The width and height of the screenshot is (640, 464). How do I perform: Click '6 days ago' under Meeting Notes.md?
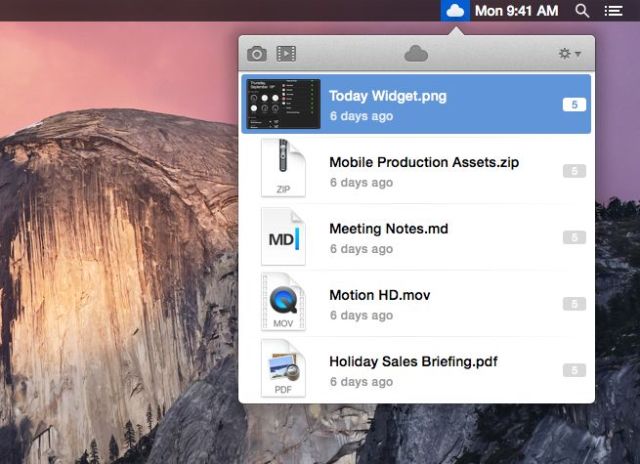point(361,249)
